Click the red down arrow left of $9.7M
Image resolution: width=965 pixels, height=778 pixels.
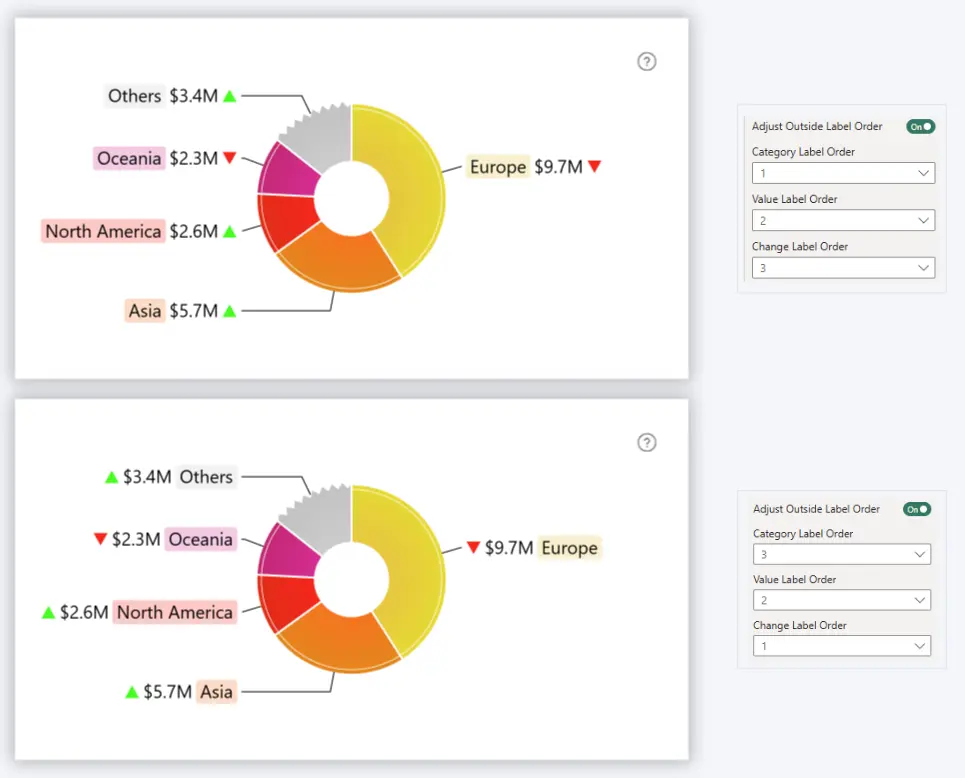(473, 548)
